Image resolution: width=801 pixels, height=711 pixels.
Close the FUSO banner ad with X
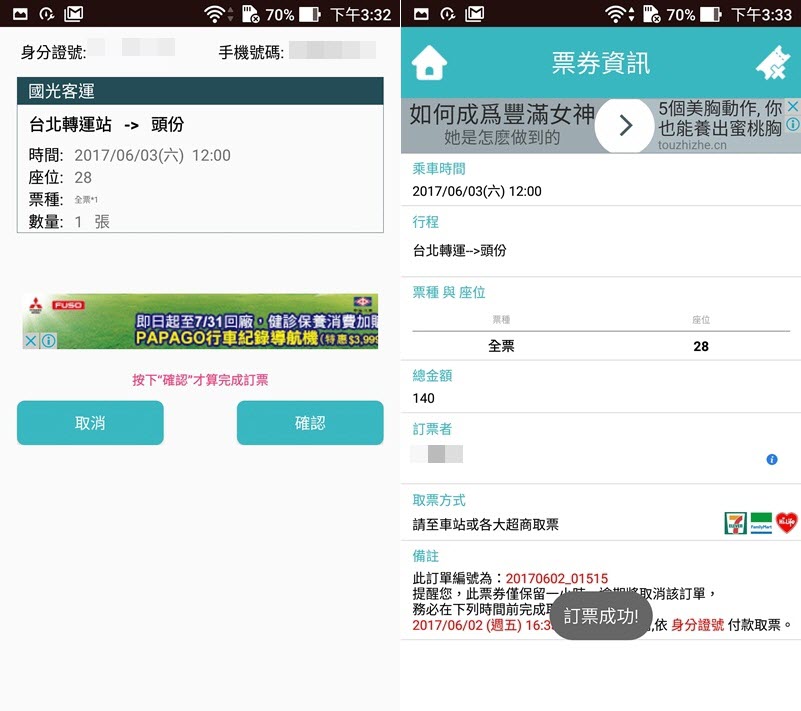[31, 341]
